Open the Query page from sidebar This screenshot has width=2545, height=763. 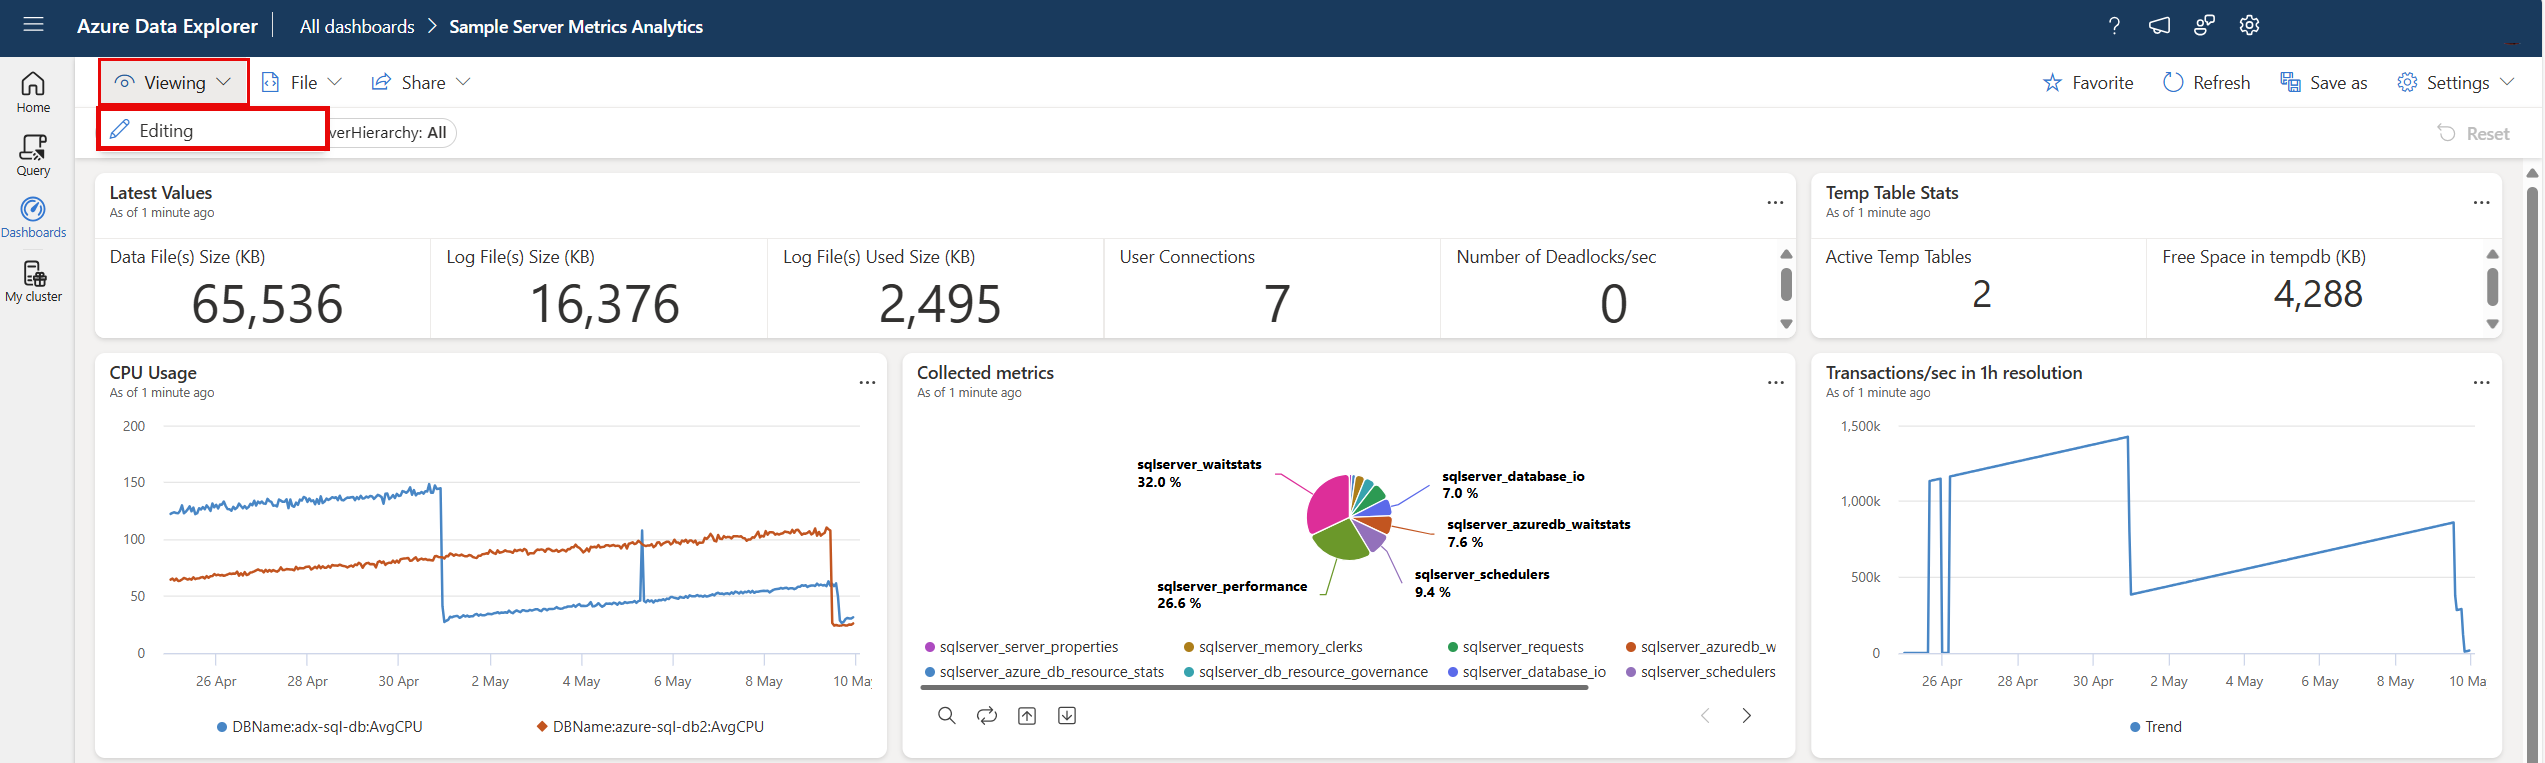pyautogui.click(x=33, y=155)
